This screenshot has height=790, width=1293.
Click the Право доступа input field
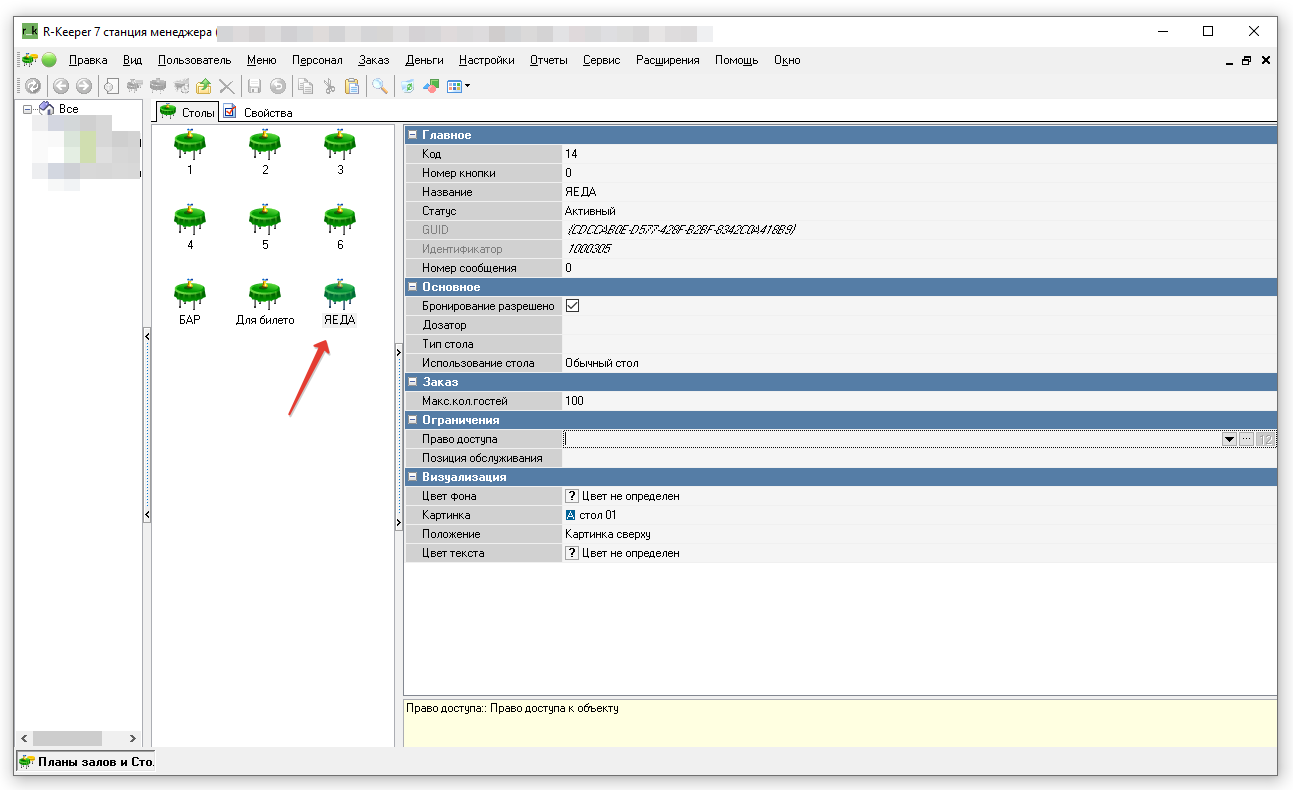click(x=891, y=439)
